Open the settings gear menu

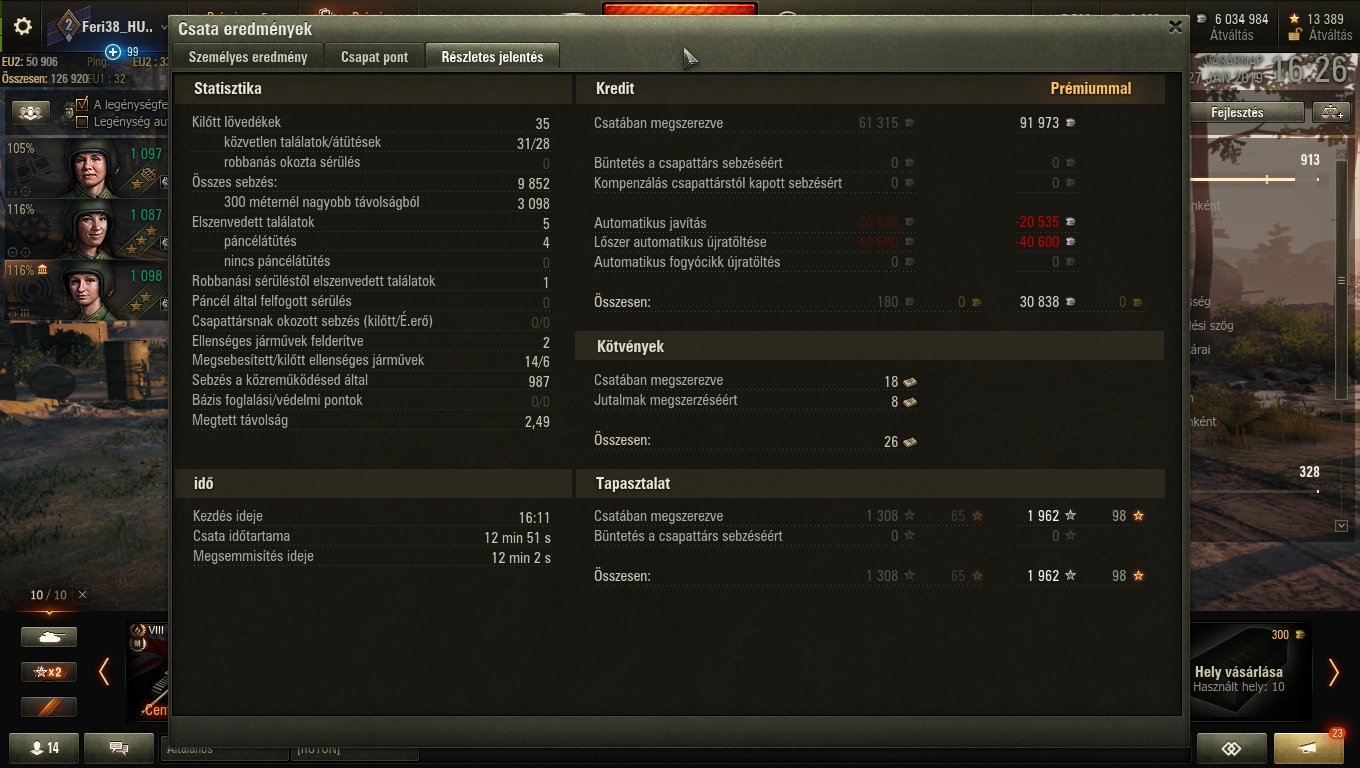coord(22,27)
